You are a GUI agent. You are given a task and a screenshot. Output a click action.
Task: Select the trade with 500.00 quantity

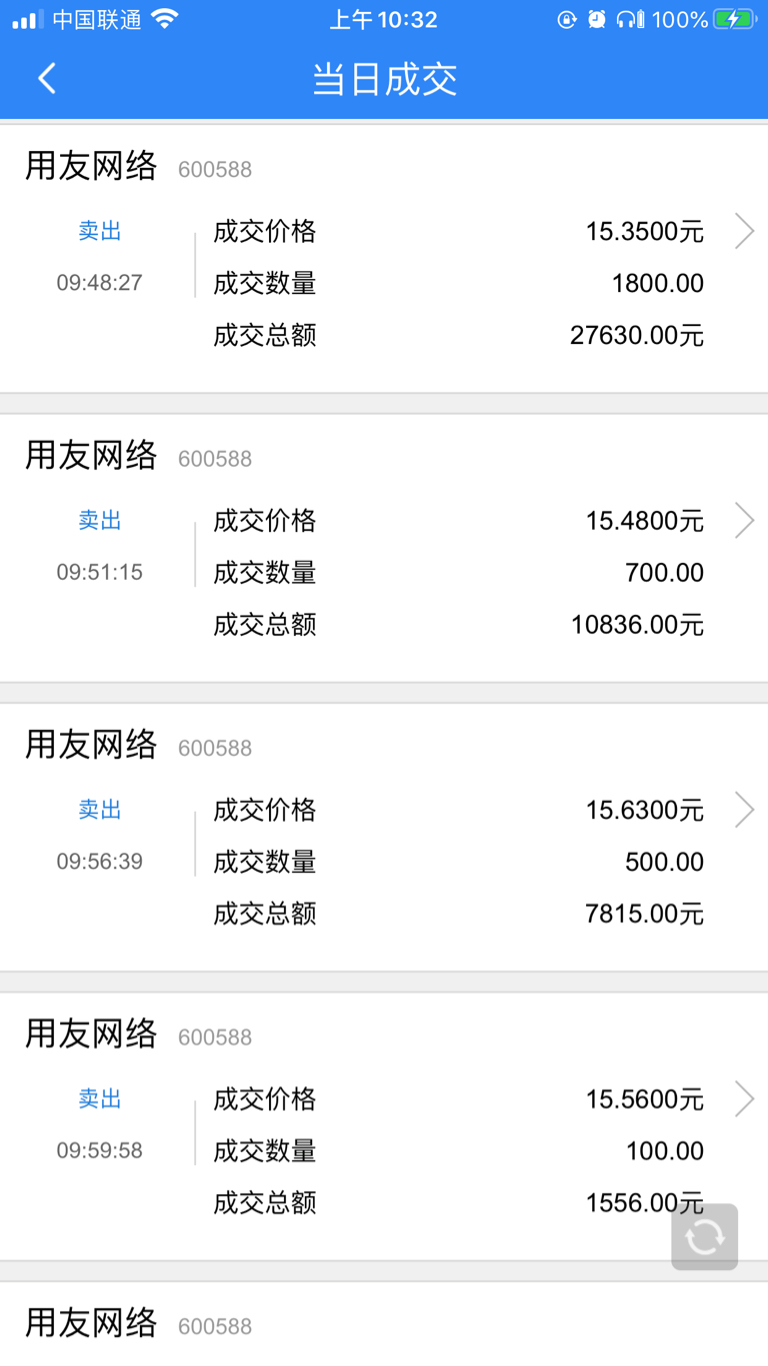[x=384, y=837]
